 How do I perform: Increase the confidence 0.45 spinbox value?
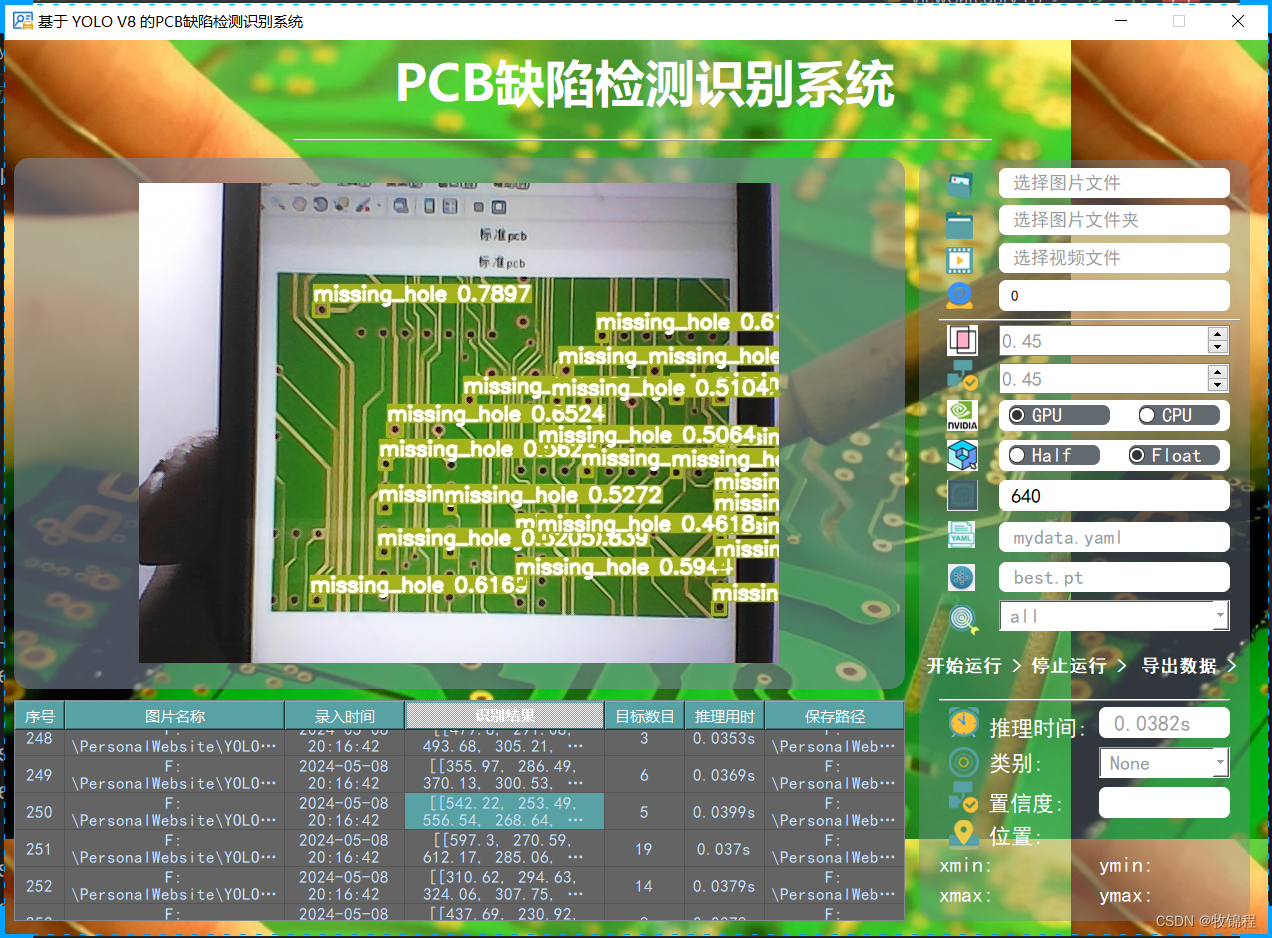tap(1217, 372)
